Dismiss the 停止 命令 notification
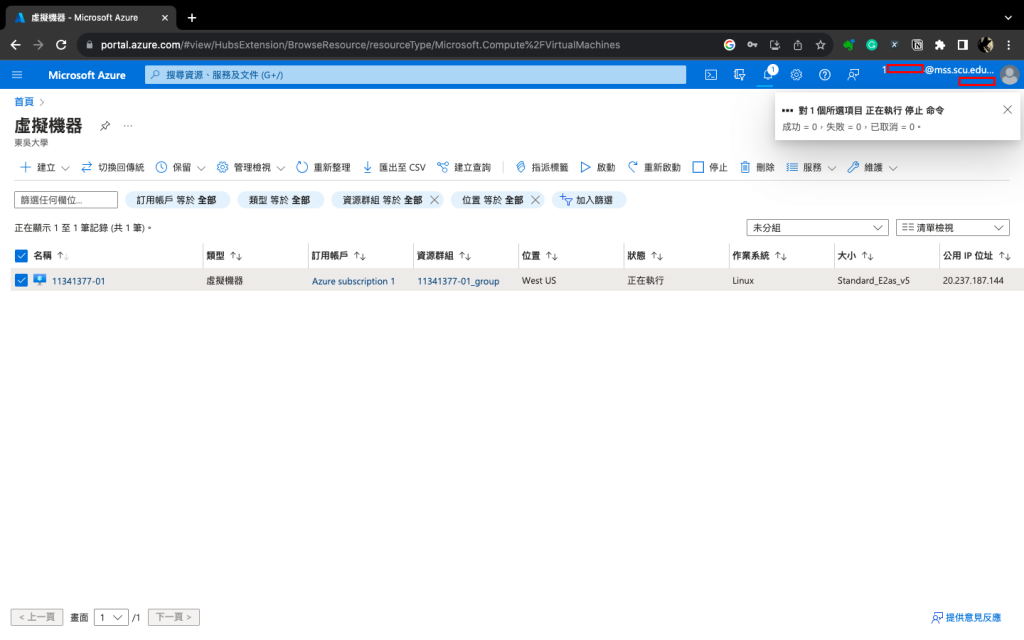Image resolution: width=1024 pixels, height=640 pixels. 1007,110
